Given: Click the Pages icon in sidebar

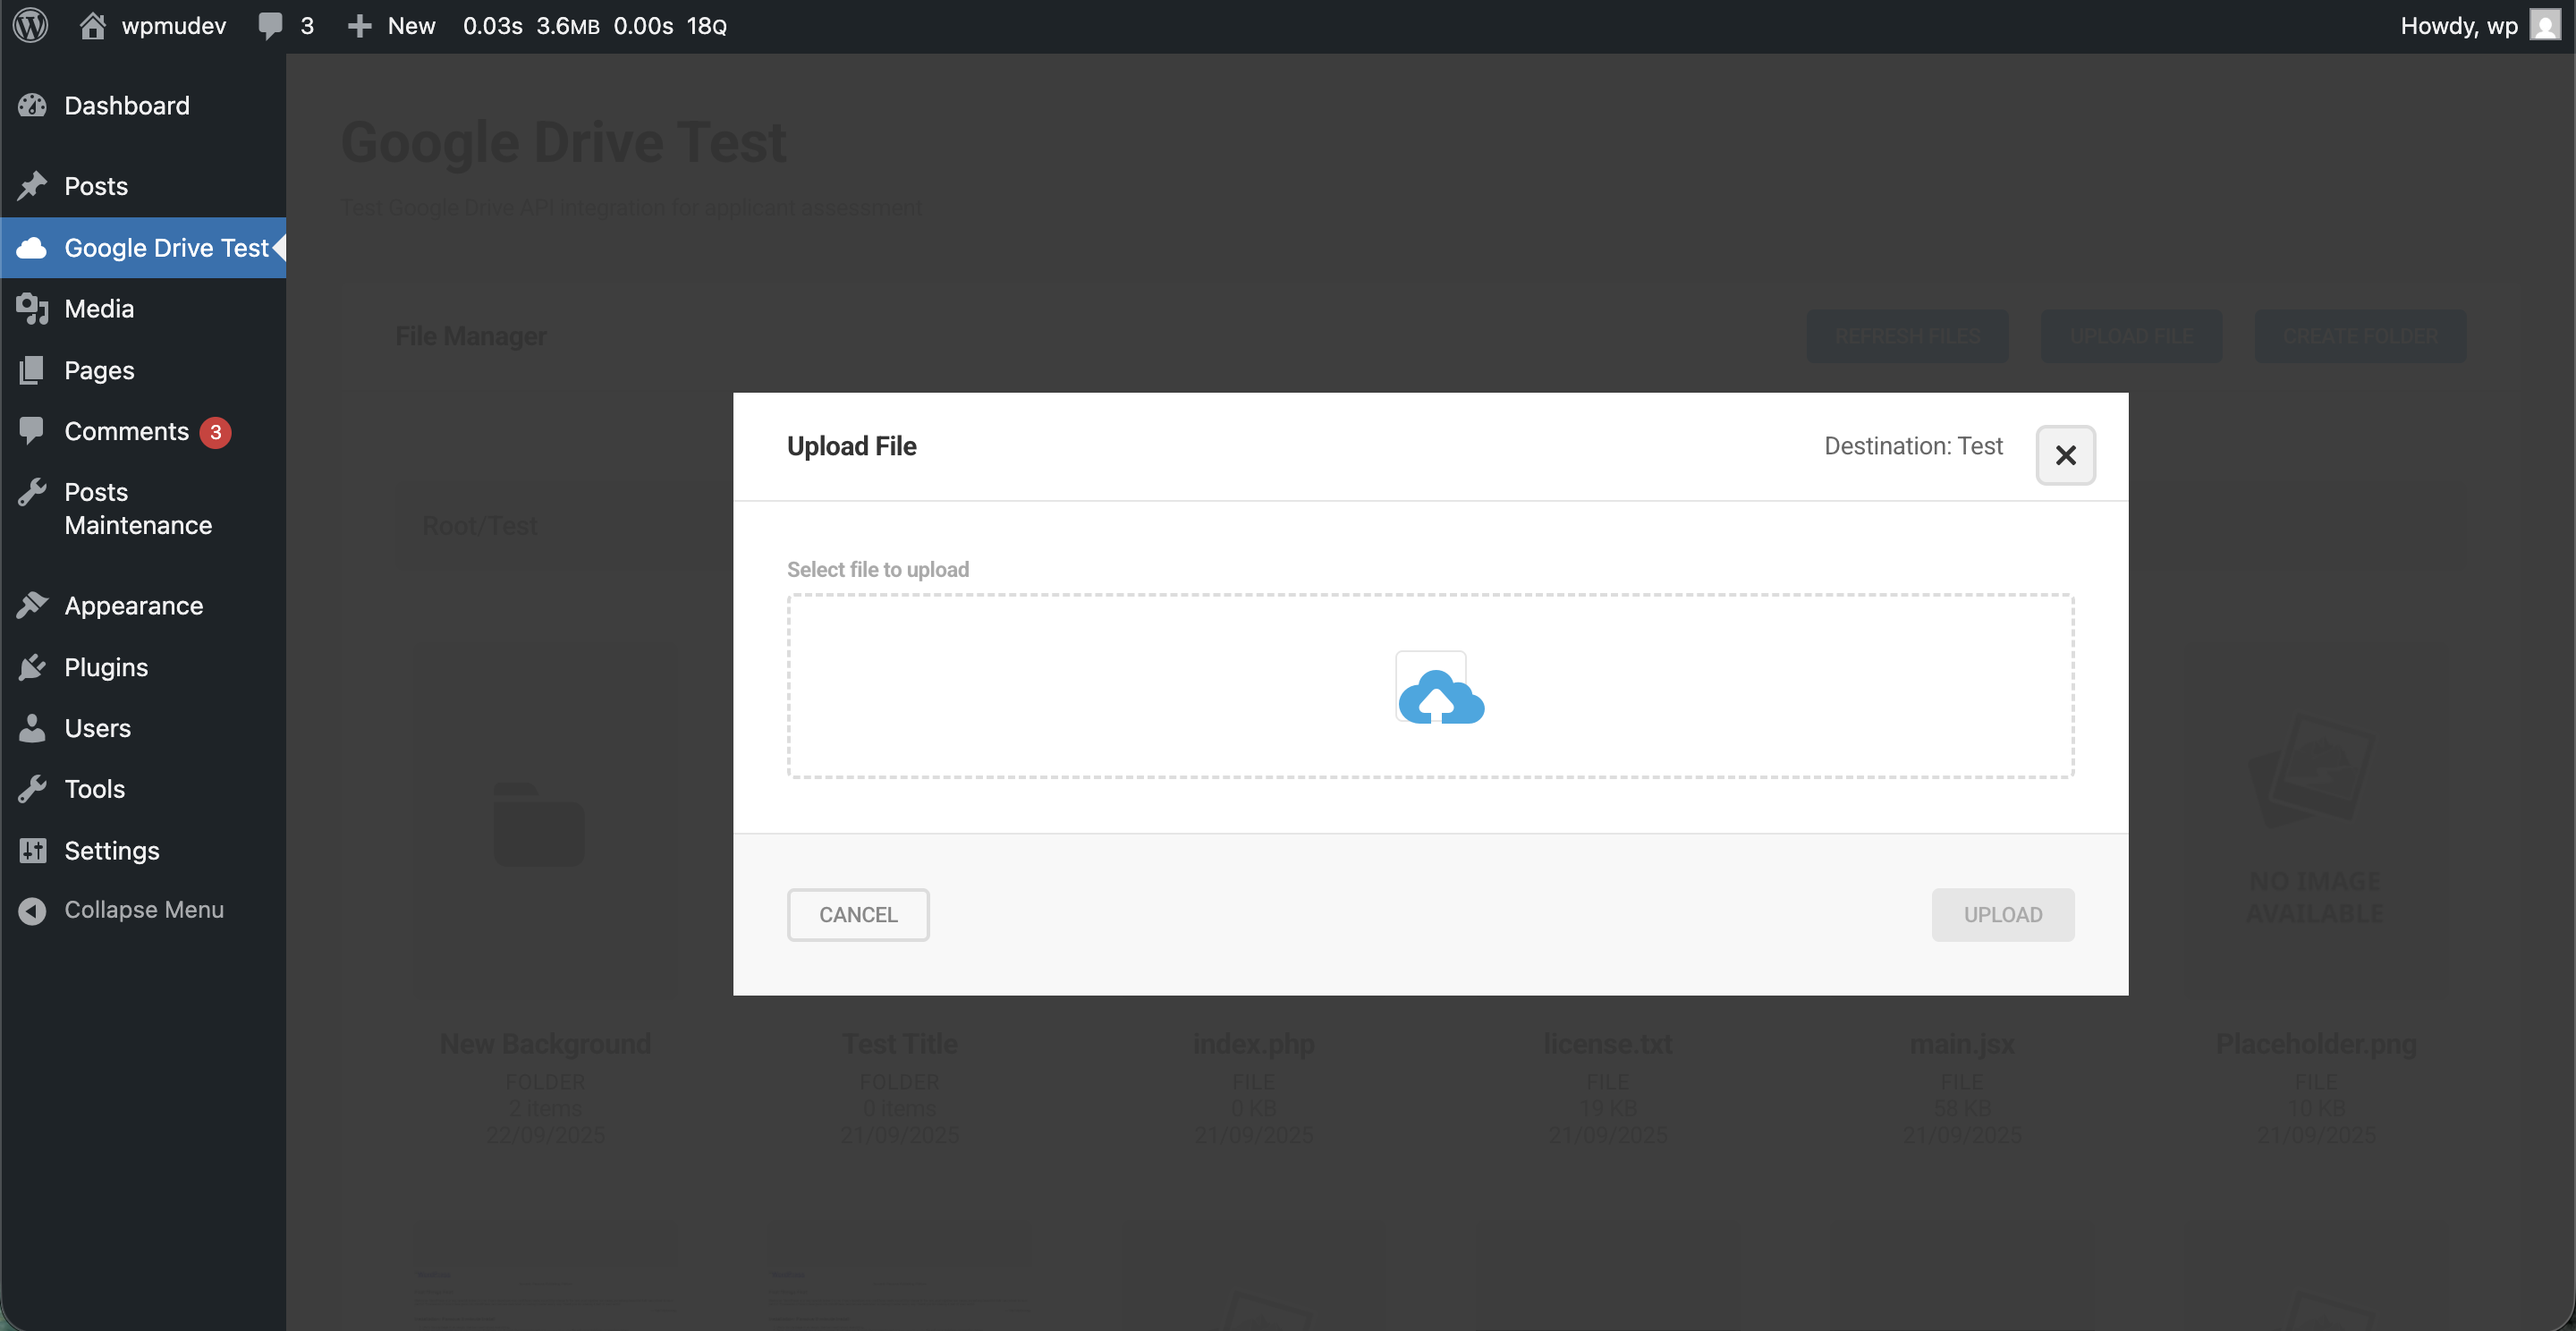Looking at the screenshot, I should point(32,370).
